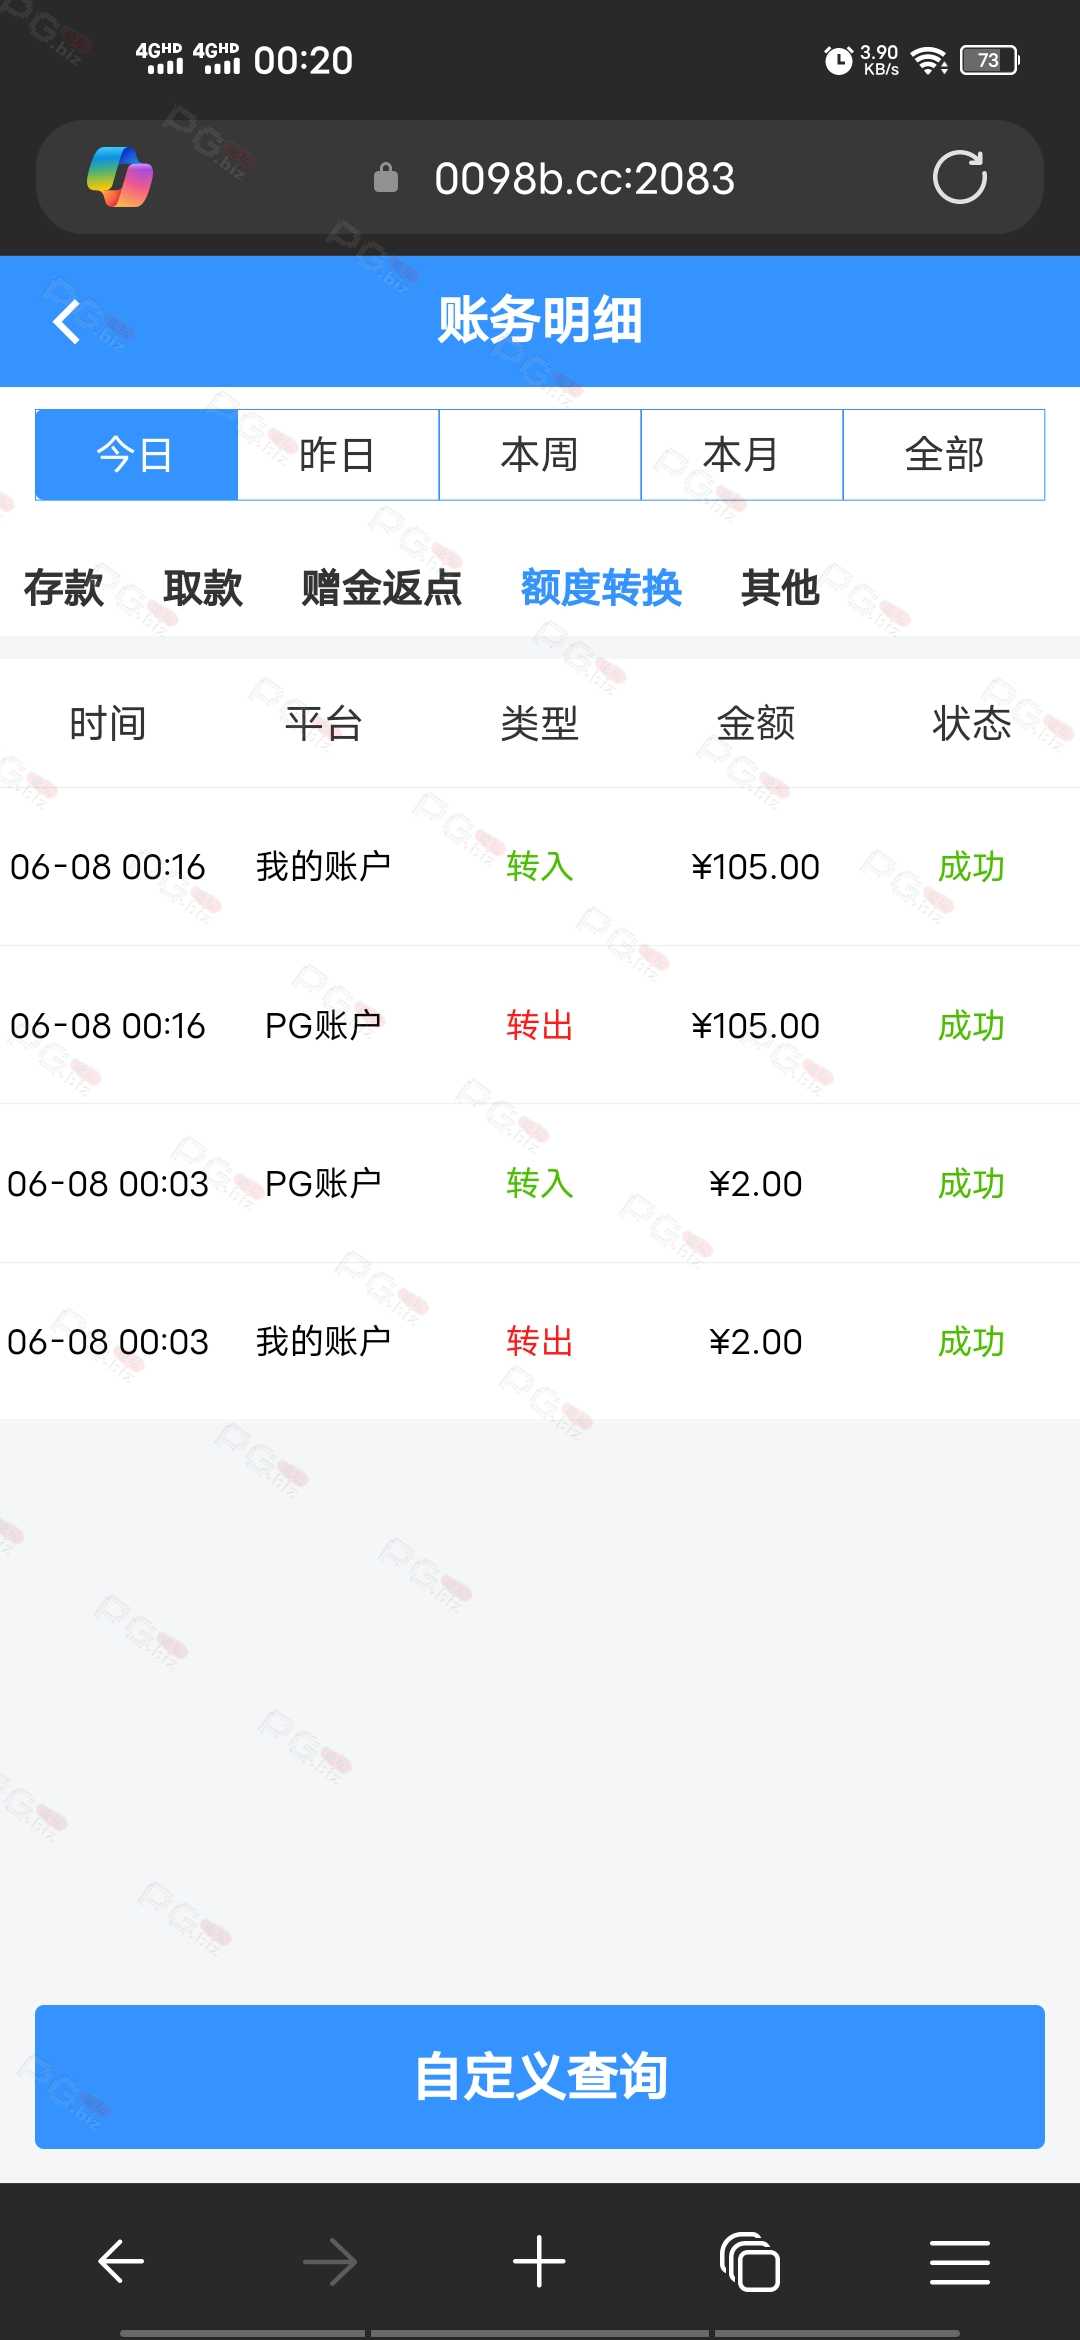Image resolution: width=1080 pixels, height=2340 pixels.
Task: View the 赠金返点 category
Action: coord(382,588)
